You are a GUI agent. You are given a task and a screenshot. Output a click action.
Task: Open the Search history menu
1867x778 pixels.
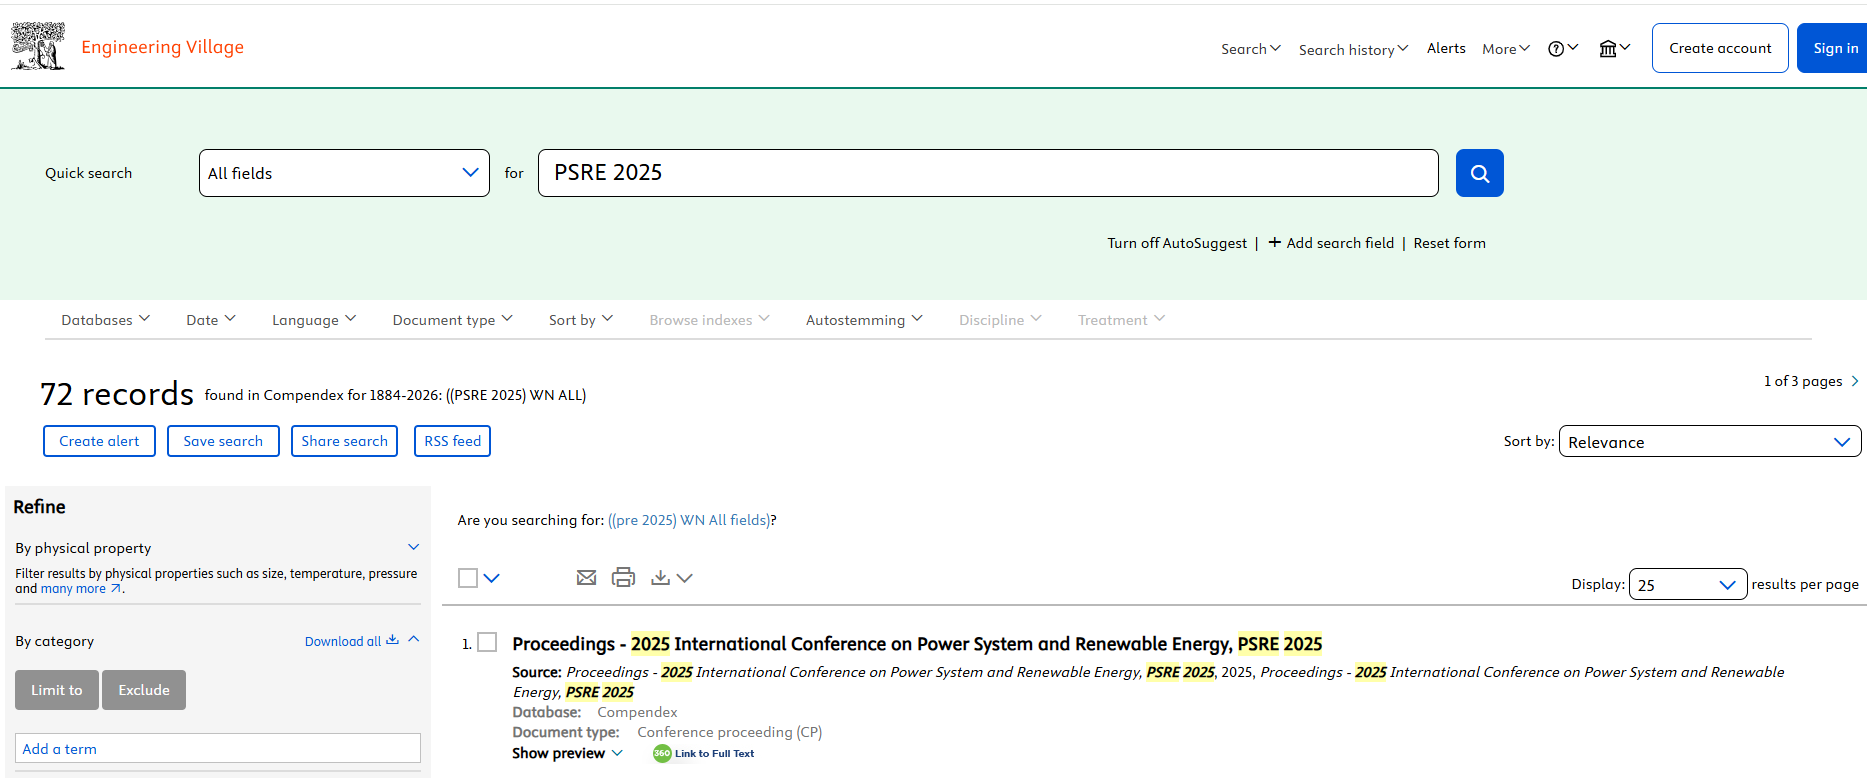point(1353,49)
